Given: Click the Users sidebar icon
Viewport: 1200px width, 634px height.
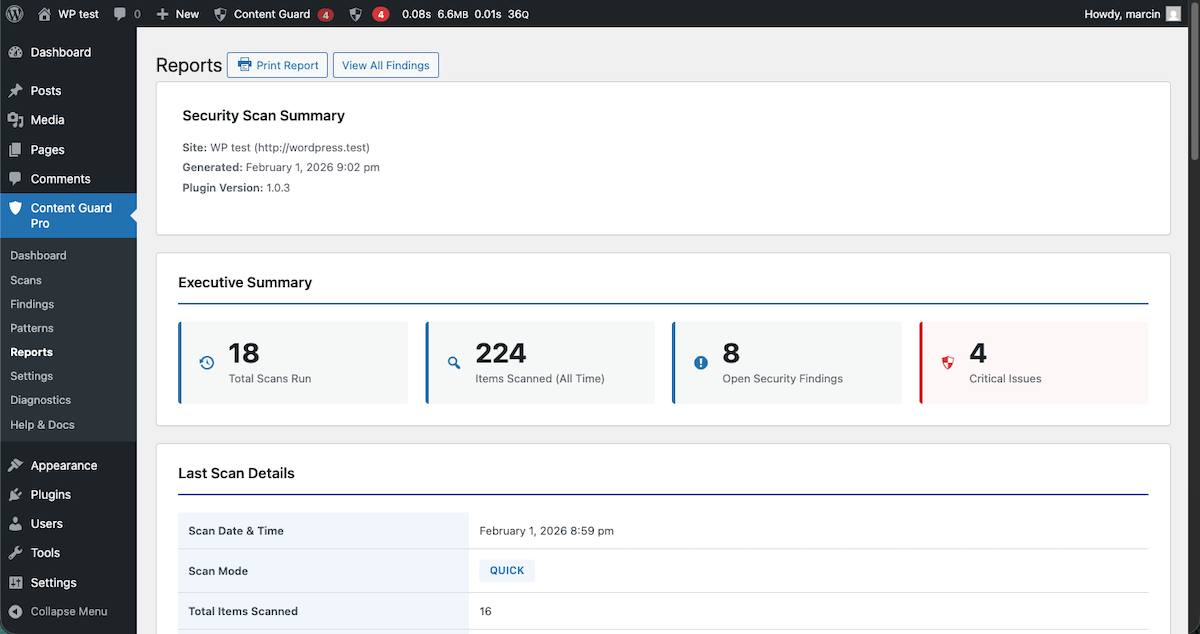Looking at the screenshot, I should [x=14, y=523].
